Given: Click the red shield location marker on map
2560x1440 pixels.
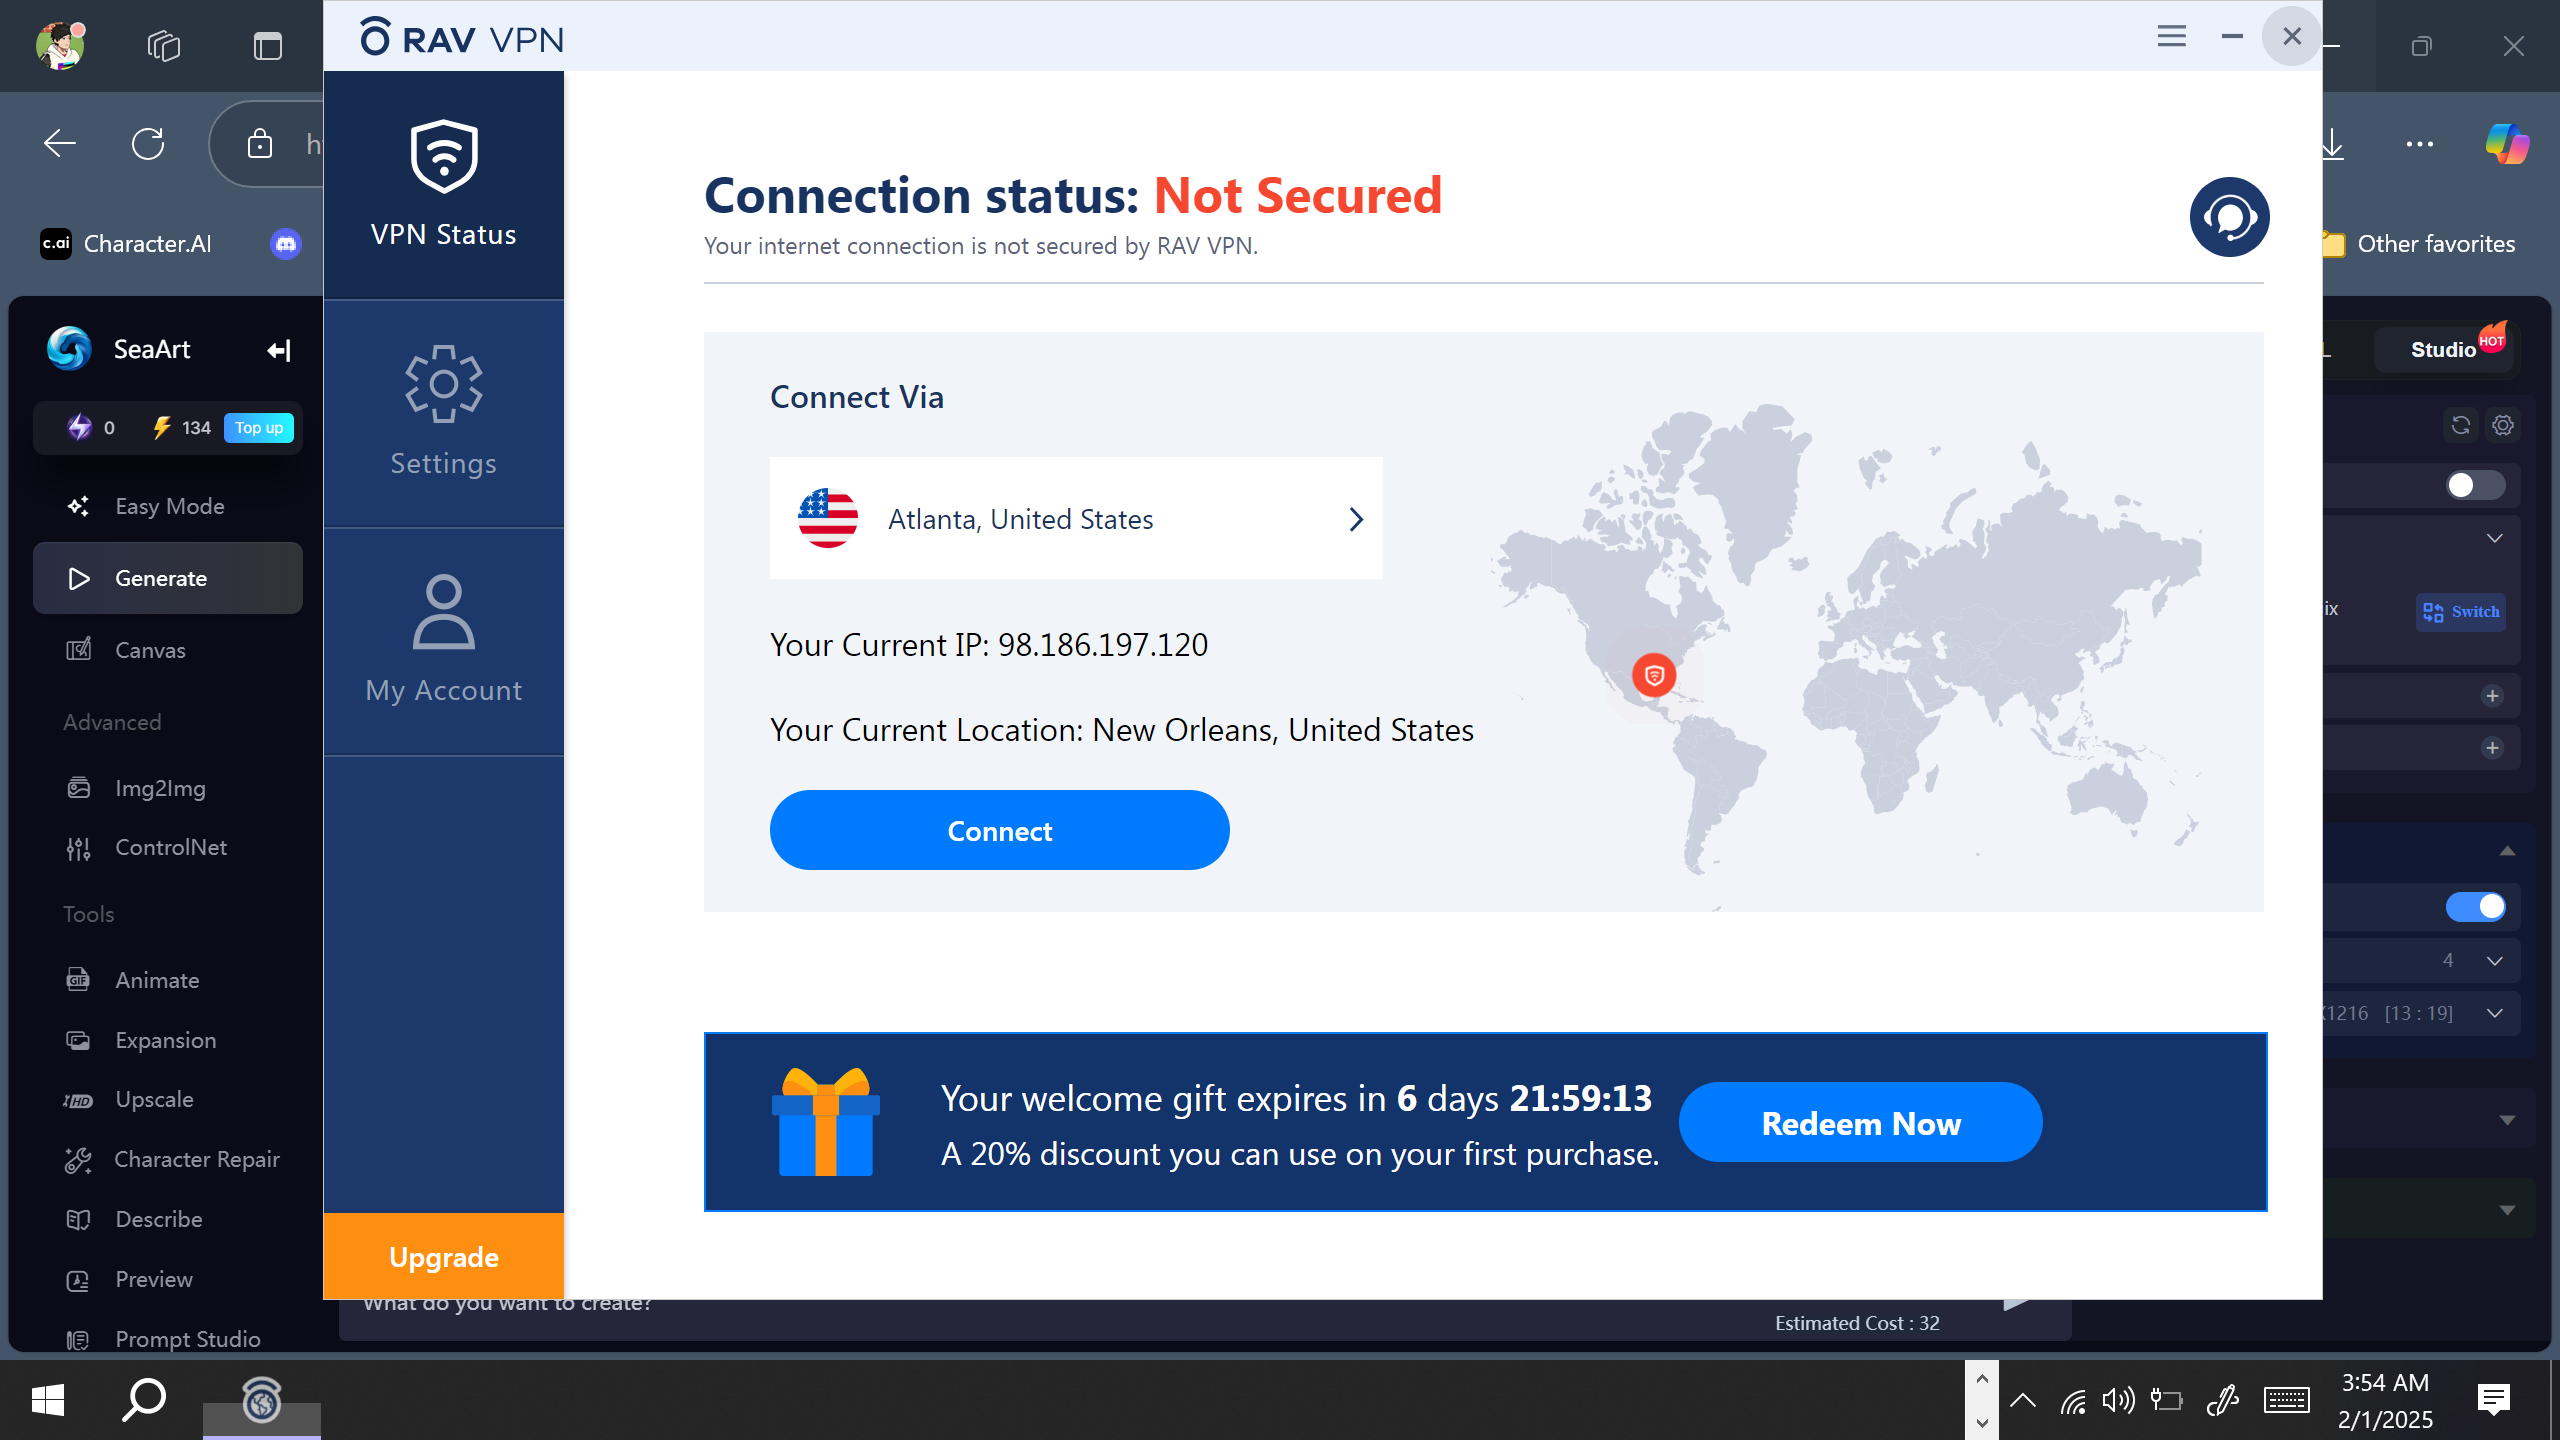Looking at the screenshot, I should pos(1654,675).
